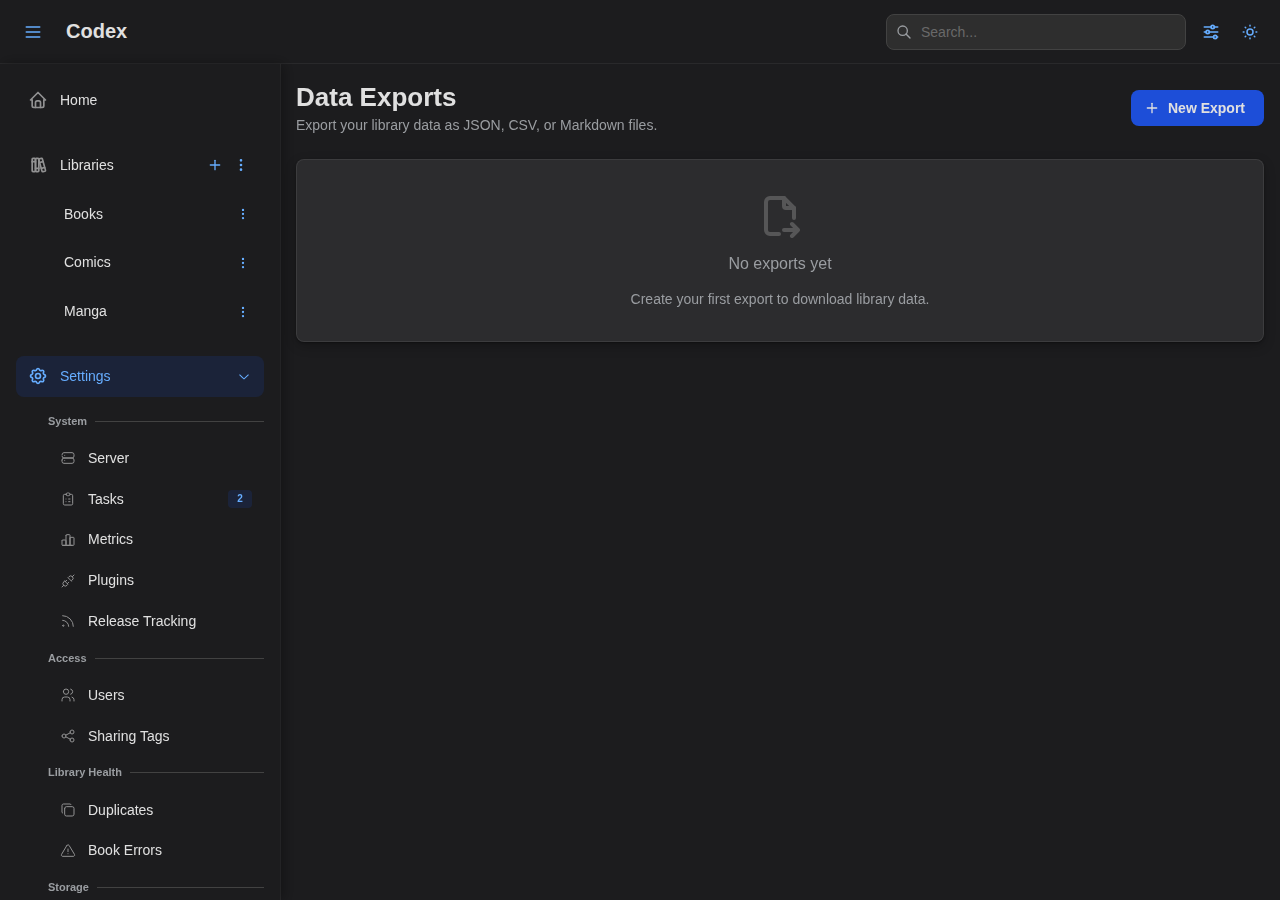The width and height of the screenshot is (1280, 900).
Task: Click the Codex app title
Action: coord(96,31)
